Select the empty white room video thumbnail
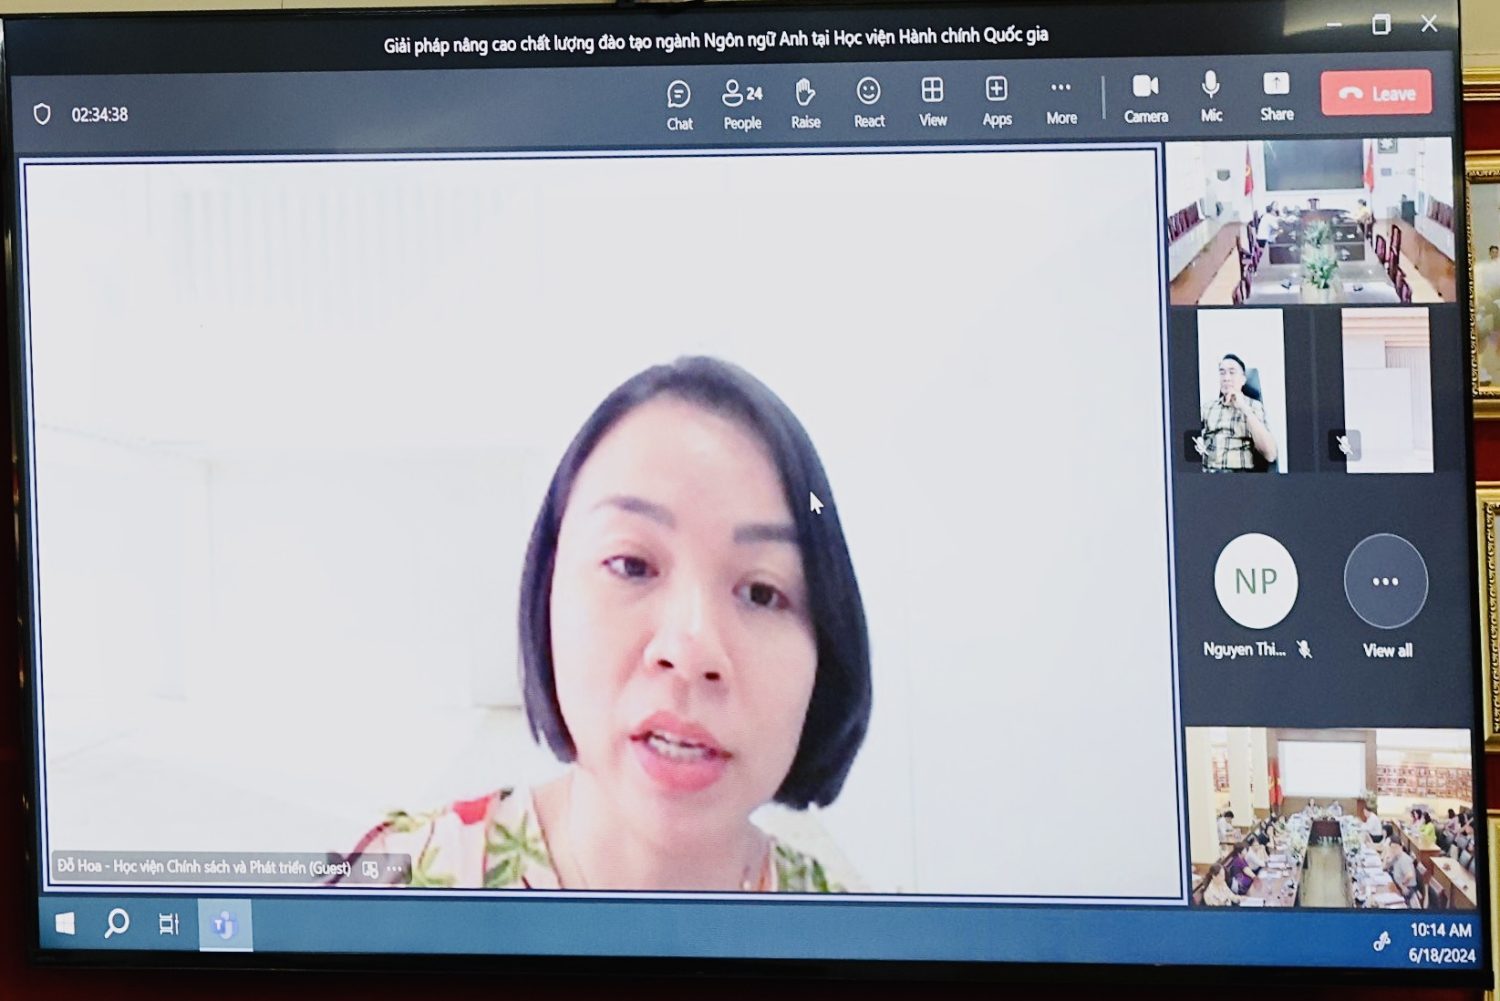The width and height of the screenshot is (1500, 1001). (1386, 389)
